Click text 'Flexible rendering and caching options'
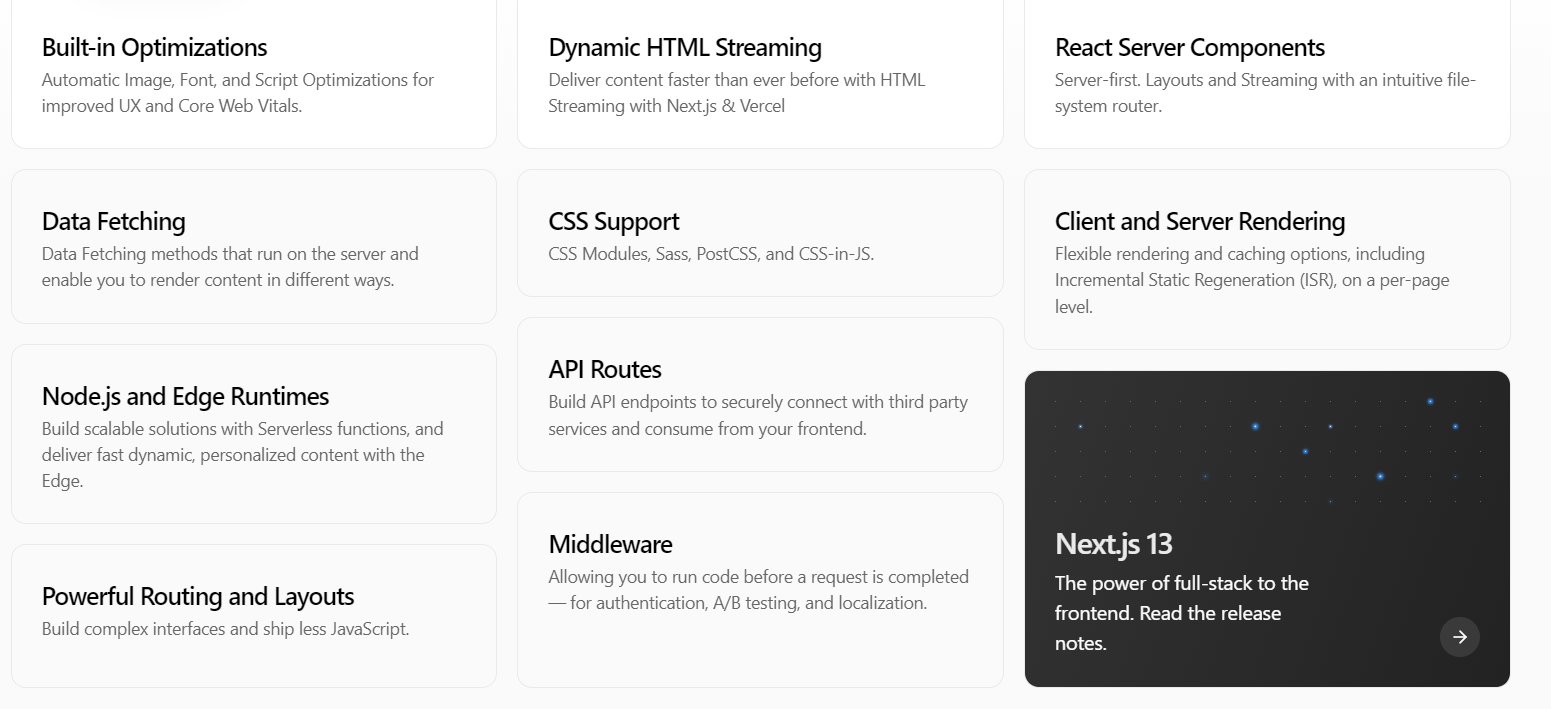 tap(1199, 254)
